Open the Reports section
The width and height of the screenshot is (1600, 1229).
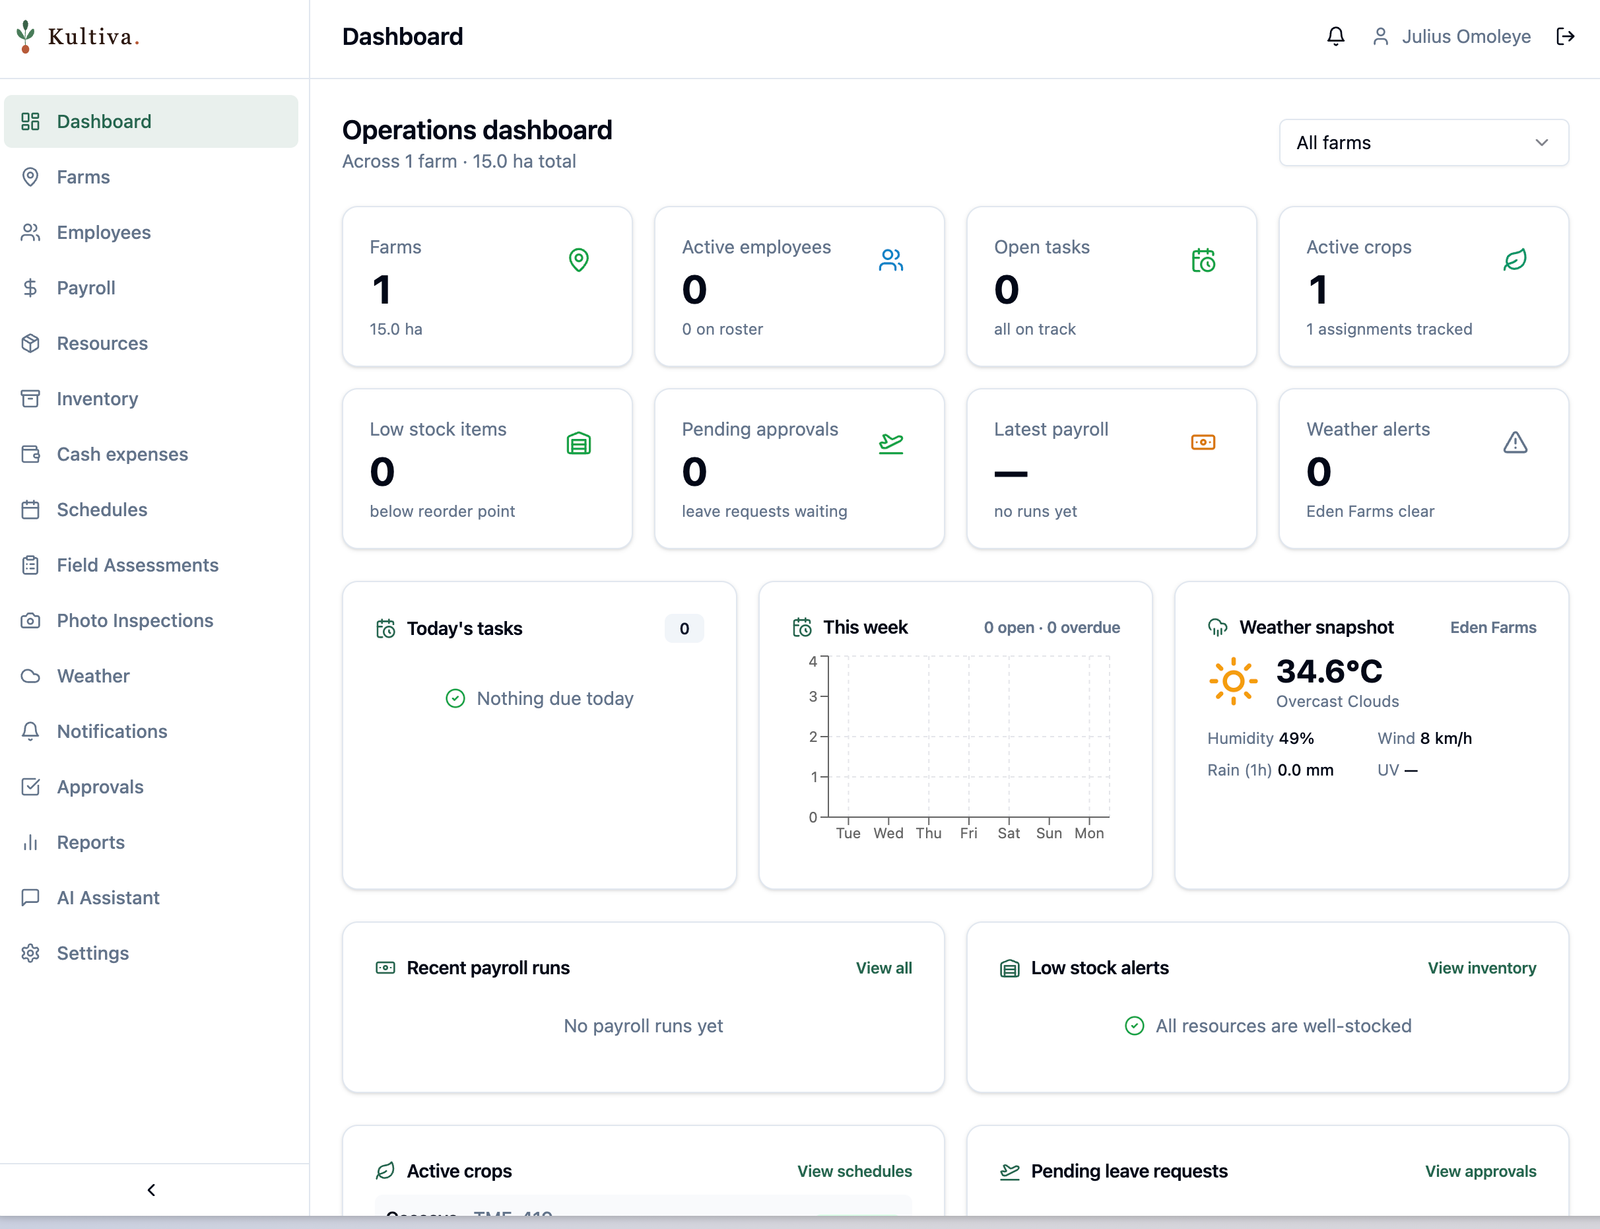(151, 843)
